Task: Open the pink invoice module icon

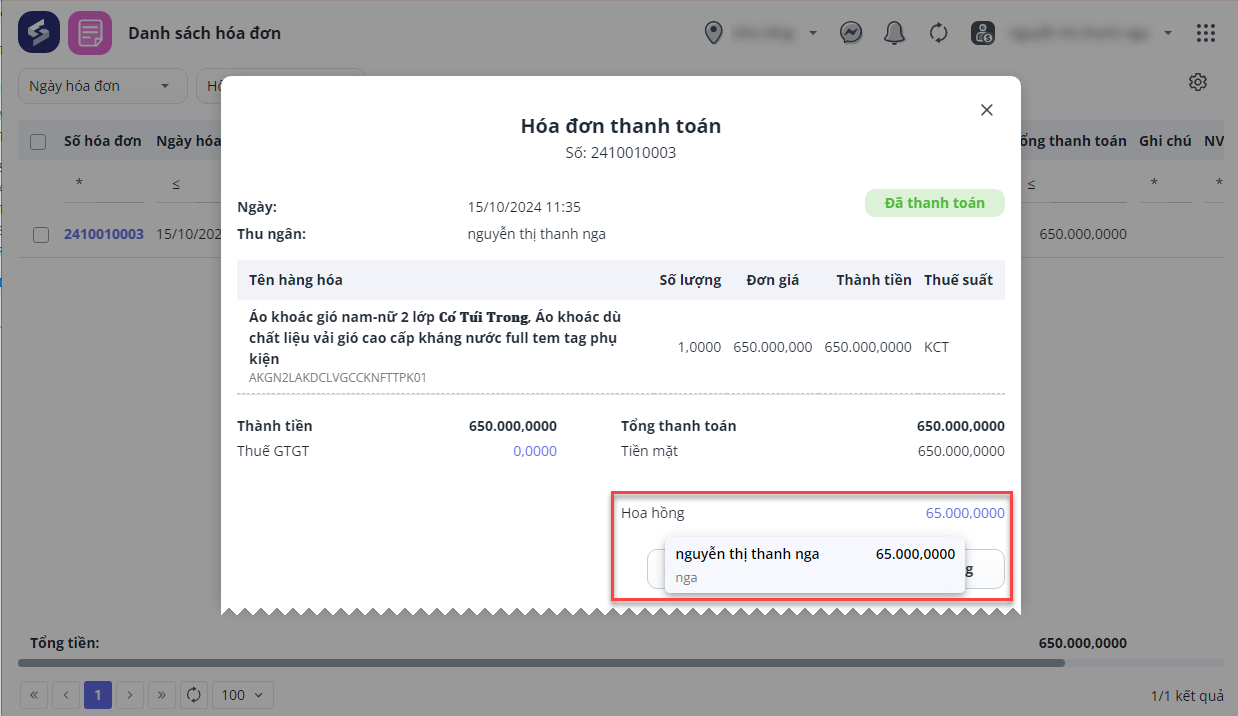Action: 89,33
